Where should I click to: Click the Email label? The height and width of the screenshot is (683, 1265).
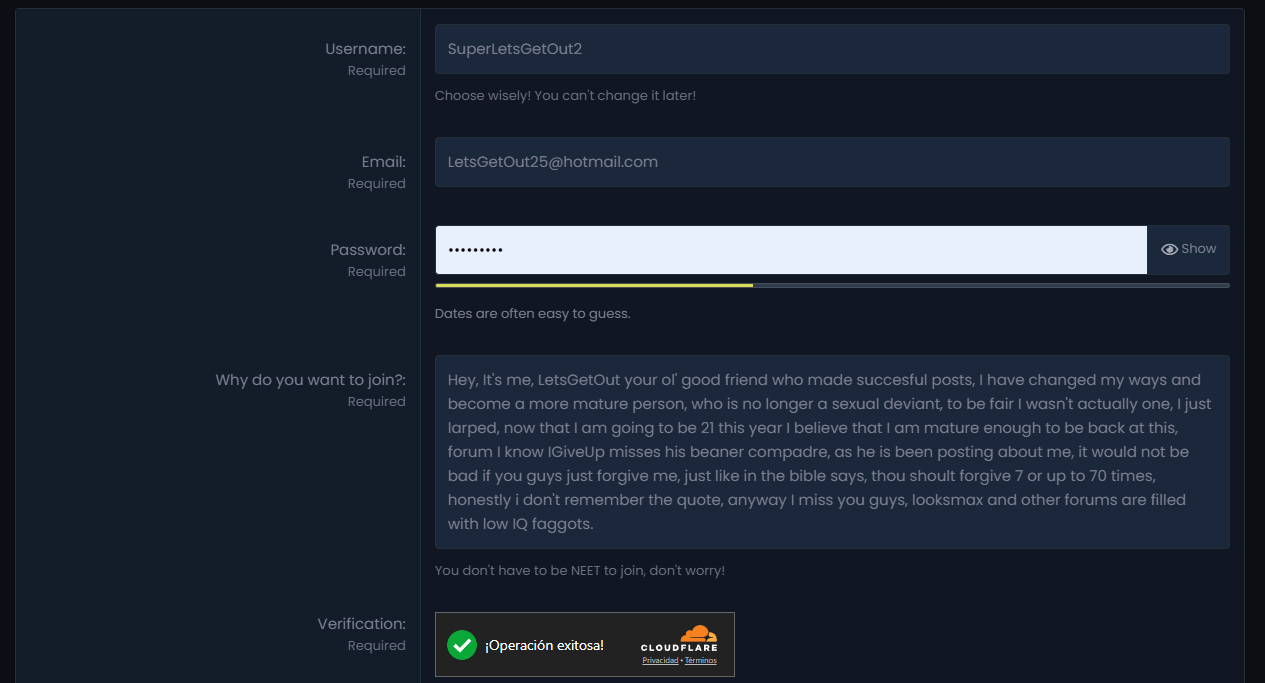384,162
